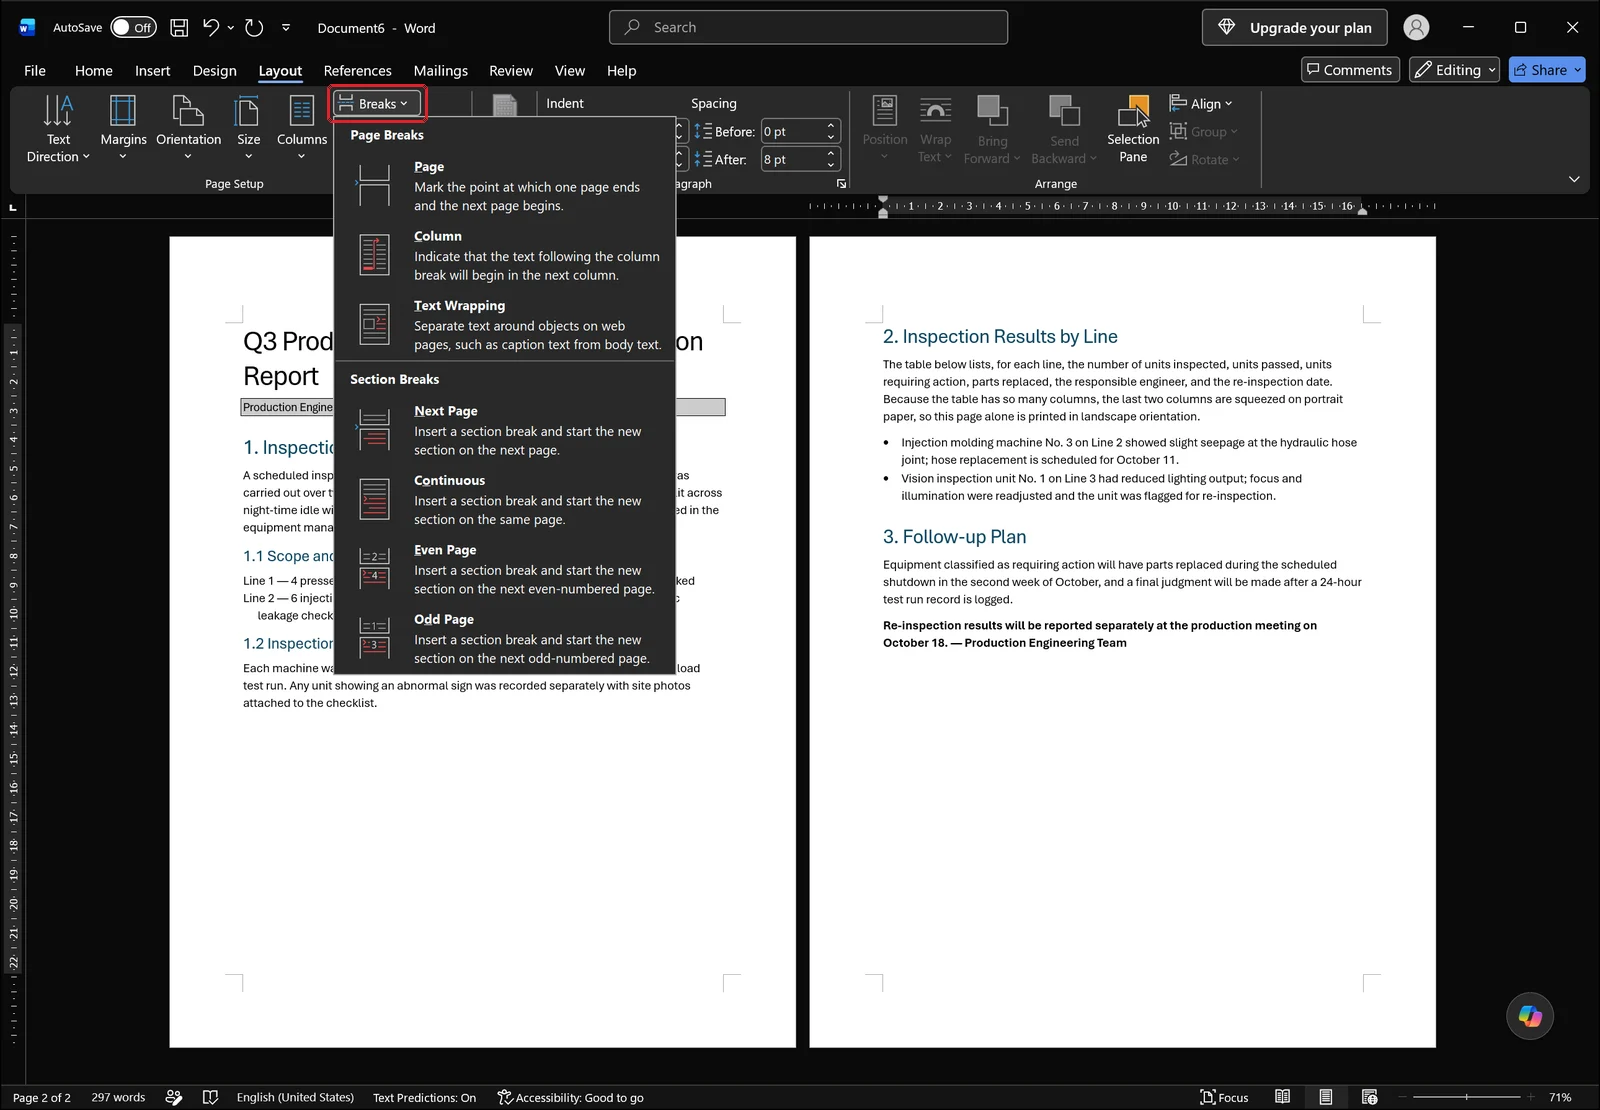
Task: Click zoom out minus button
Action: 1401,1097
